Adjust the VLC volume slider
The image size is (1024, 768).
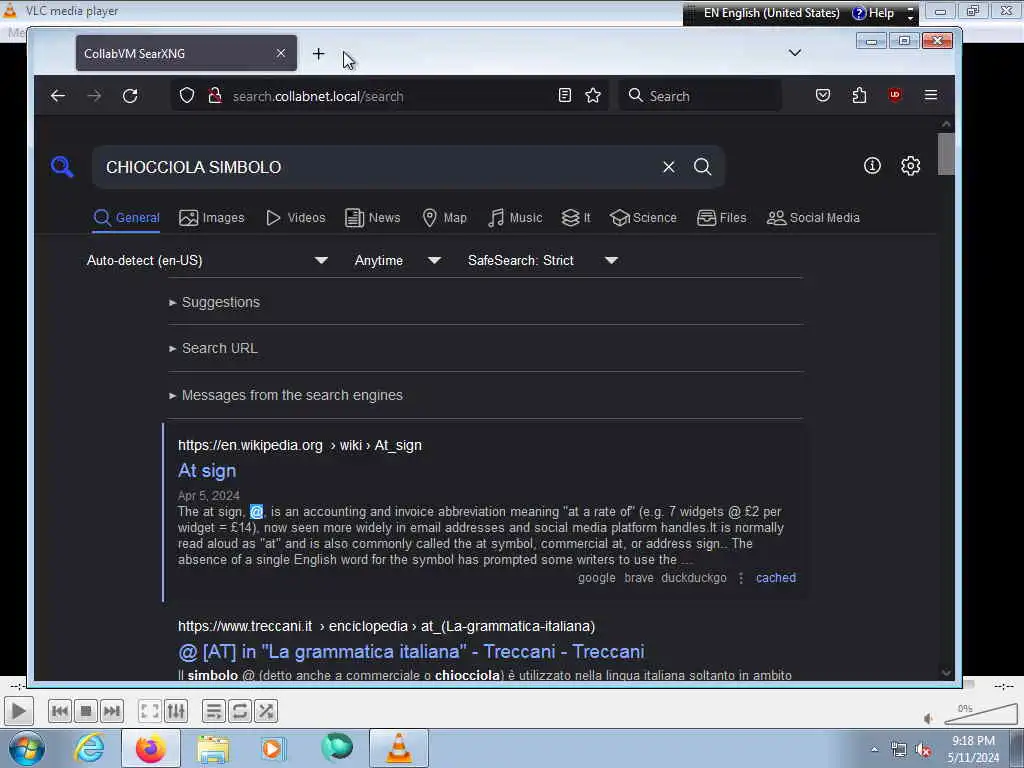(x=981, y=715)
